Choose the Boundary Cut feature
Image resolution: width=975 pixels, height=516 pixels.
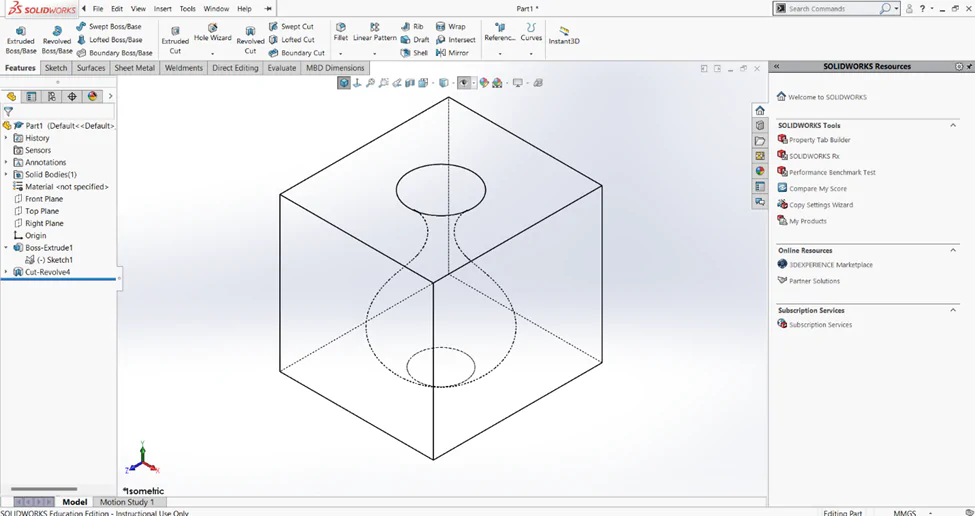(297, 53)
